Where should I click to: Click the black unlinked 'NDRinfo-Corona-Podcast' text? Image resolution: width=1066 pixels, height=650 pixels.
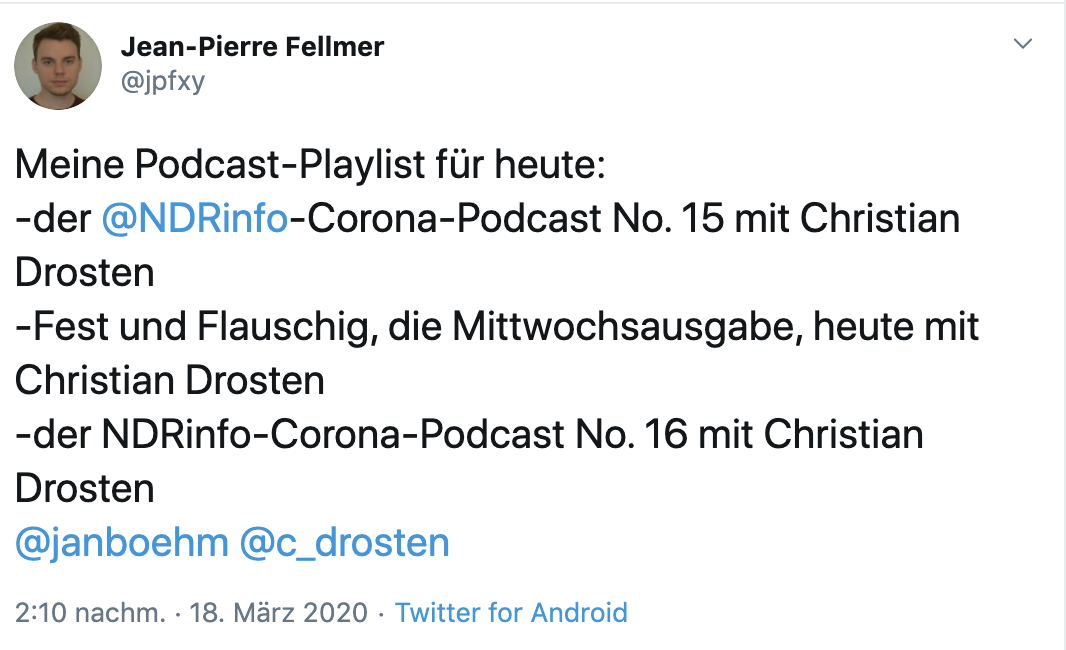tap(337, 435)
